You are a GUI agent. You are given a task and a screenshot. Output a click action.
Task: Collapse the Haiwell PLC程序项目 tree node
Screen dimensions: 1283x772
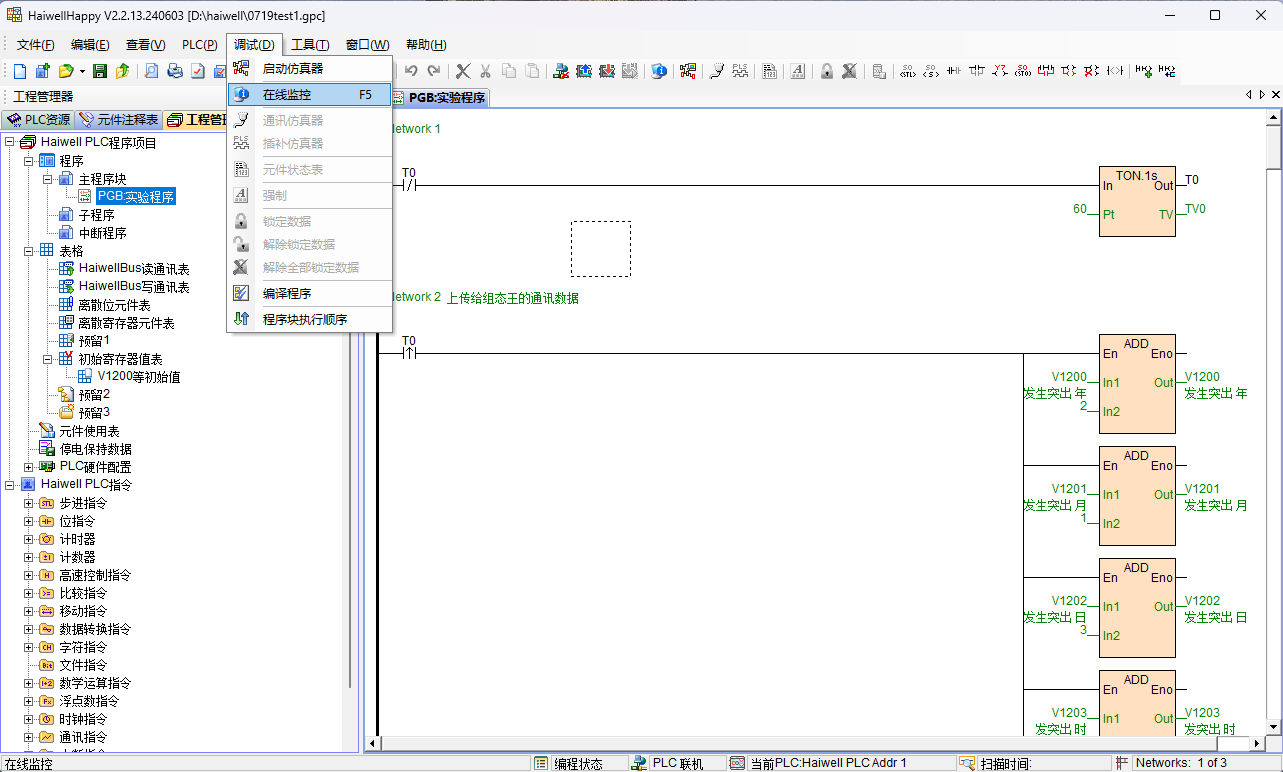click(x=9, y=143)
